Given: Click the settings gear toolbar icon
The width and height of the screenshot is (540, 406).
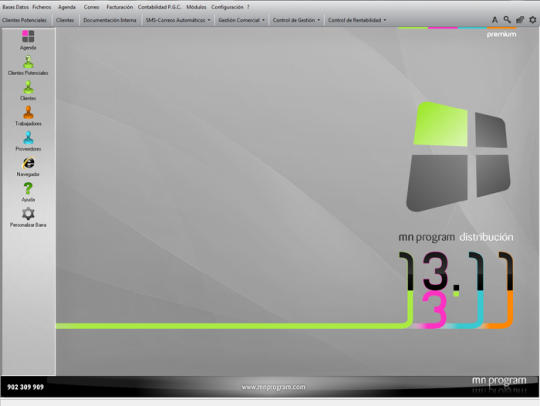Looking at the screenshot, I should 532,20.
